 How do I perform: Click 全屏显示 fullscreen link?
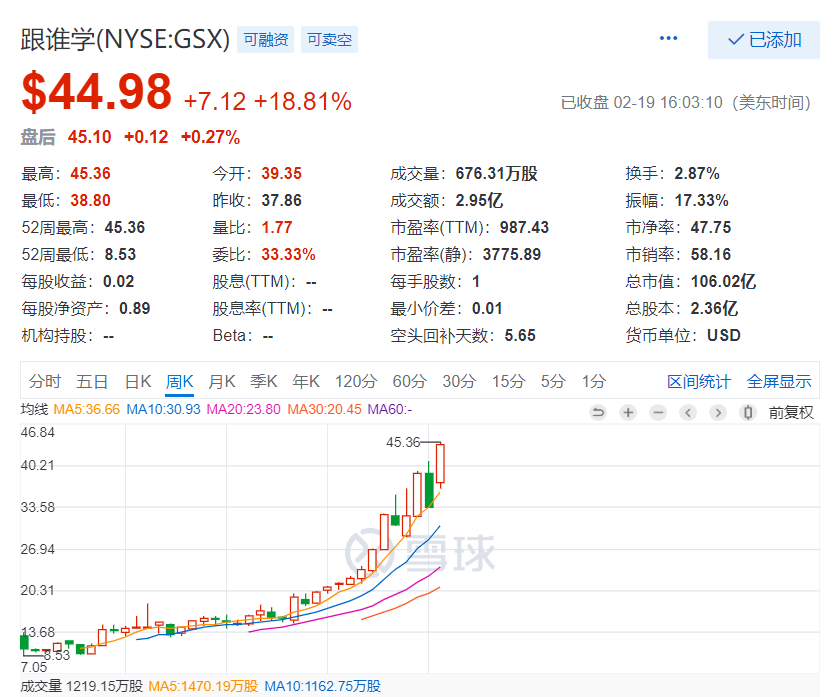pyautogui.click(x=779, y=381)
